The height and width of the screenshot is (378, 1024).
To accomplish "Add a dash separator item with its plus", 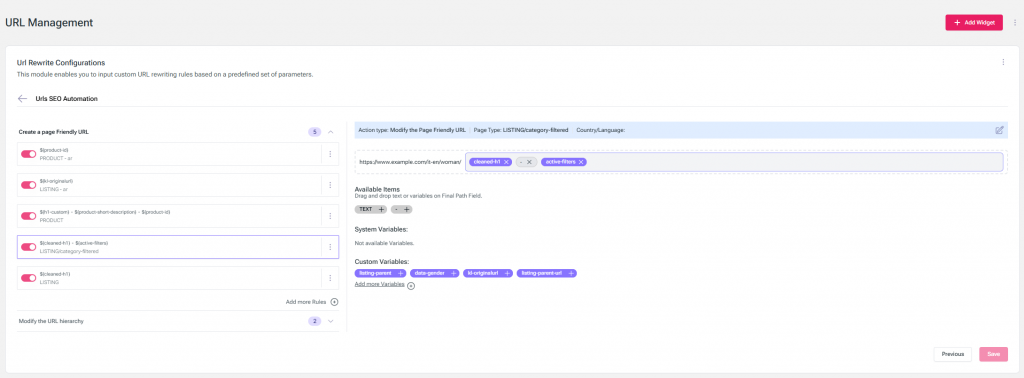I will pyautogui.click(x=406, y=209).
